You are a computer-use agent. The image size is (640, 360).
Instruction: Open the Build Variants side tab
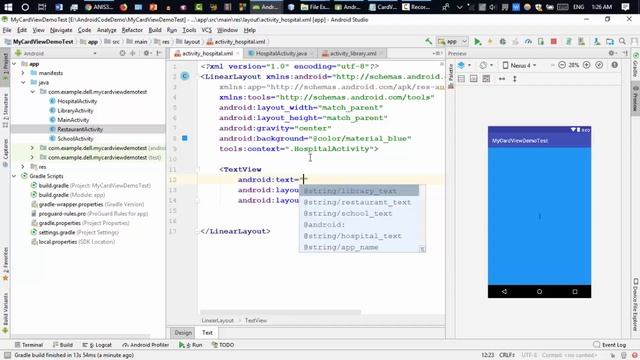coord(5,313)
